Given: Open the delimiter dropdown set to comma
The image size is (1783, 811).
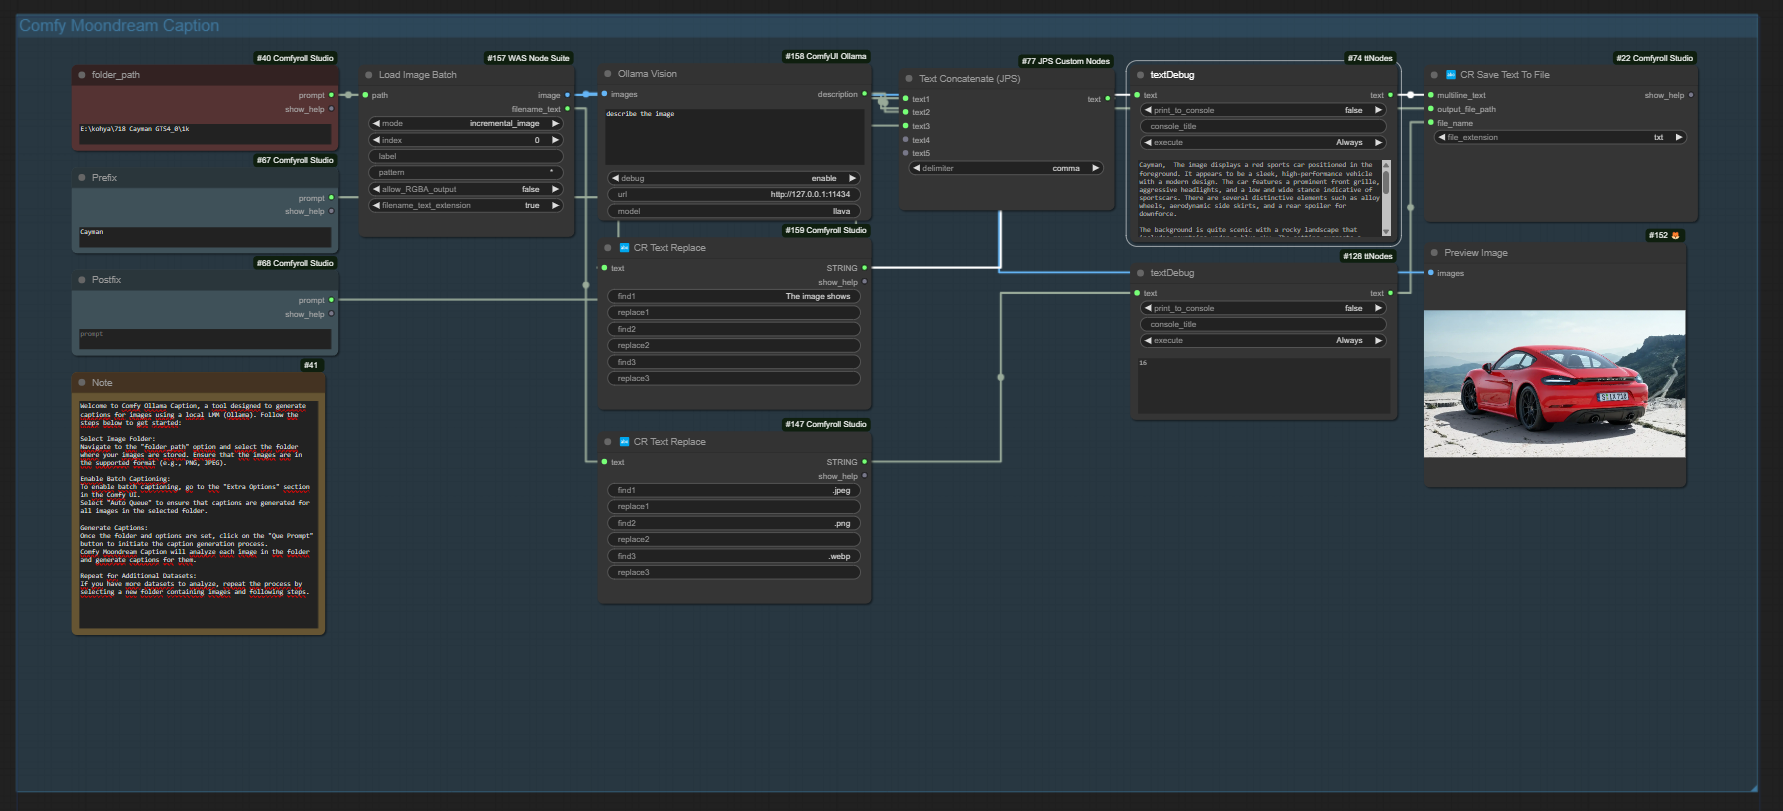Looking at the screenshot, I should coord(1006,168).
